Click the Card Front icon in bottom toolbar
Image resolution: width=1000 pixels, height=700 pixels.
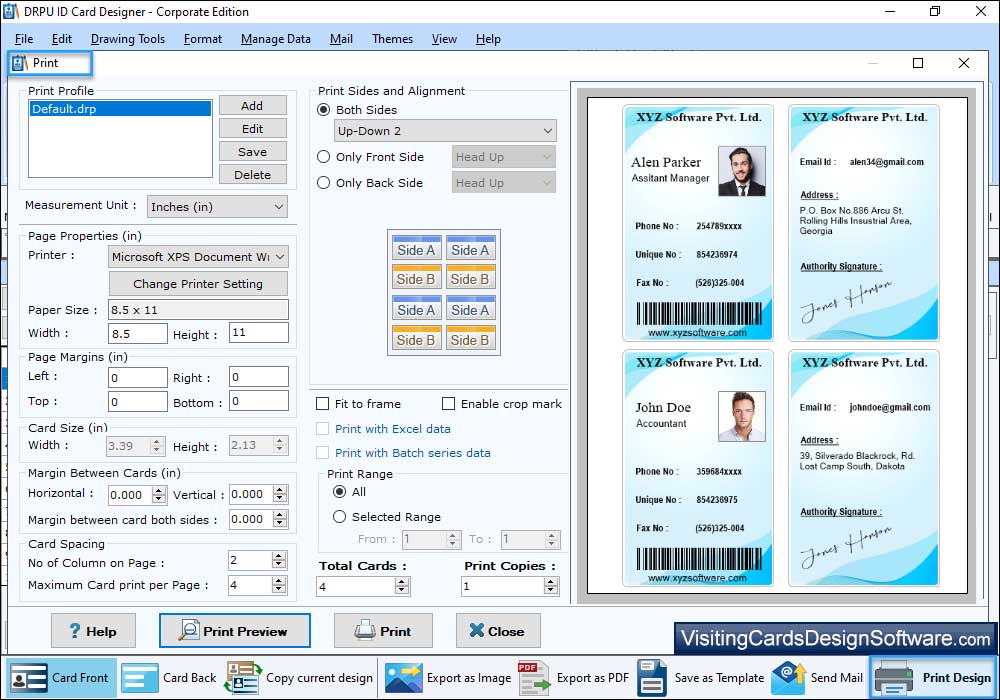point(29,678)
